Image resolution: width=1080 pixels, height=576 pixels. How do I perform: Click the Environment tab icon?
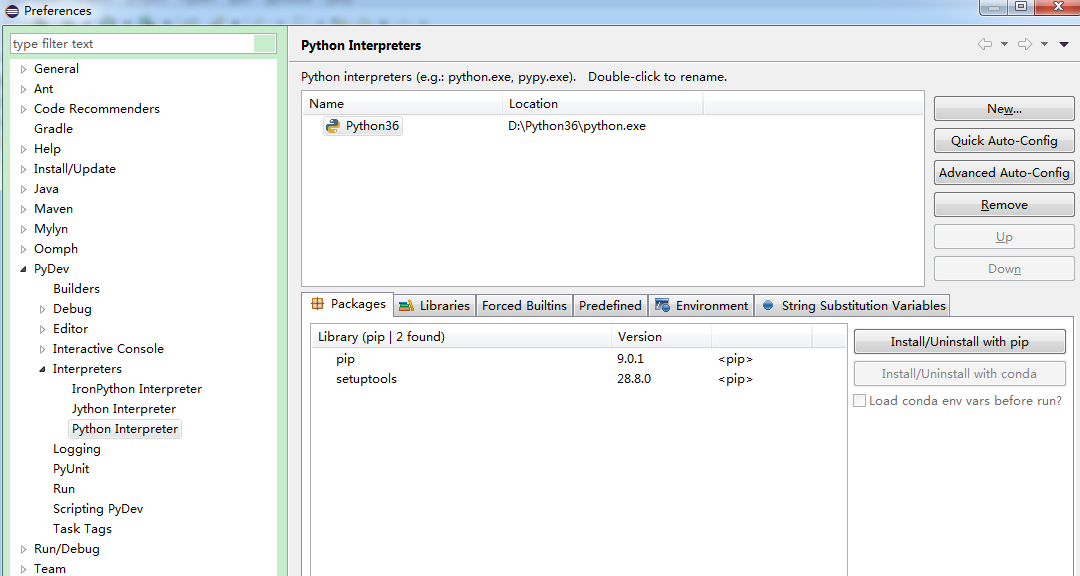point(662,306)
